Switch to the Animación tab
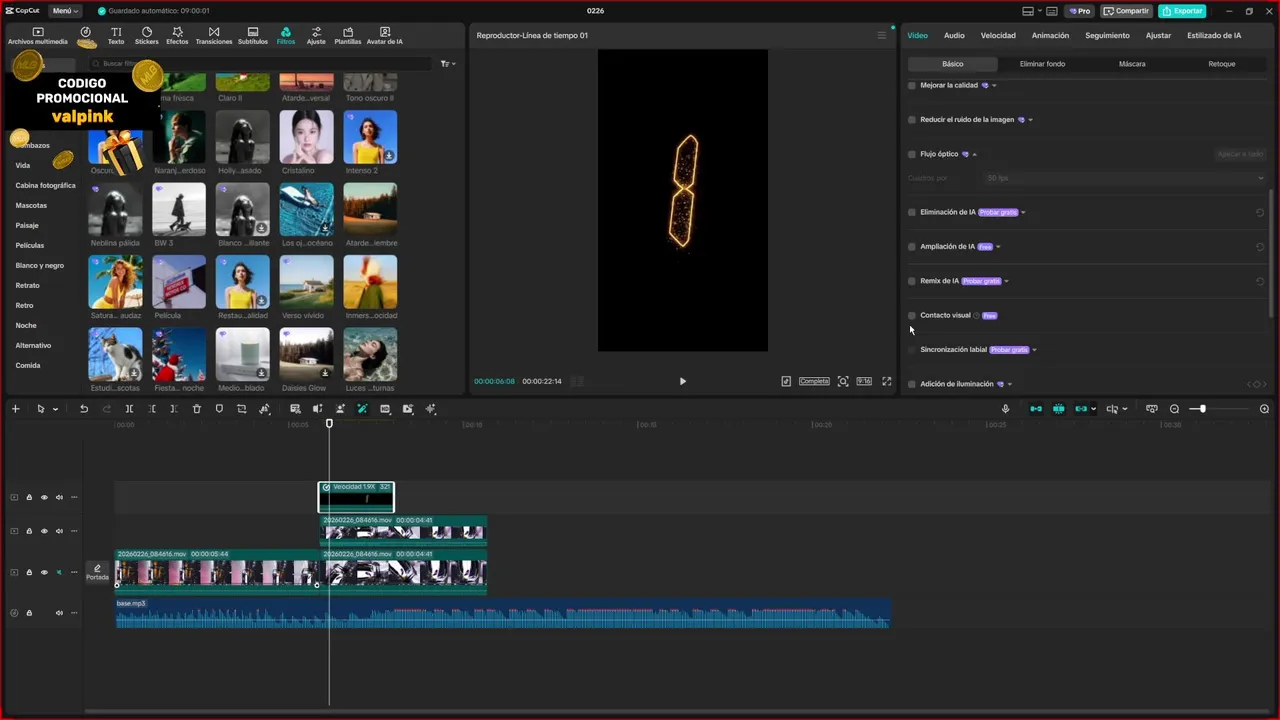1280x720 pixels. (1050, 35)
